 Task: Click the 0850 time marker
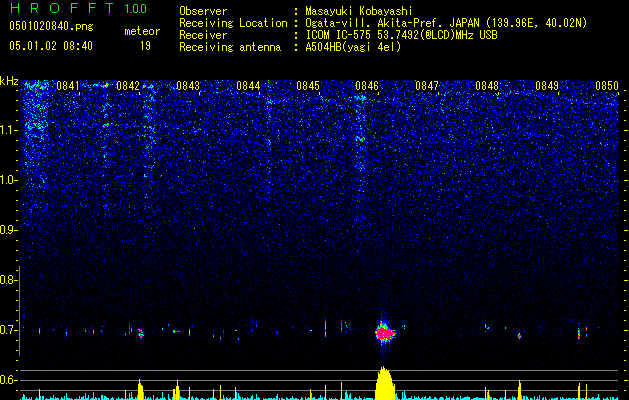[x=607, y=86]
